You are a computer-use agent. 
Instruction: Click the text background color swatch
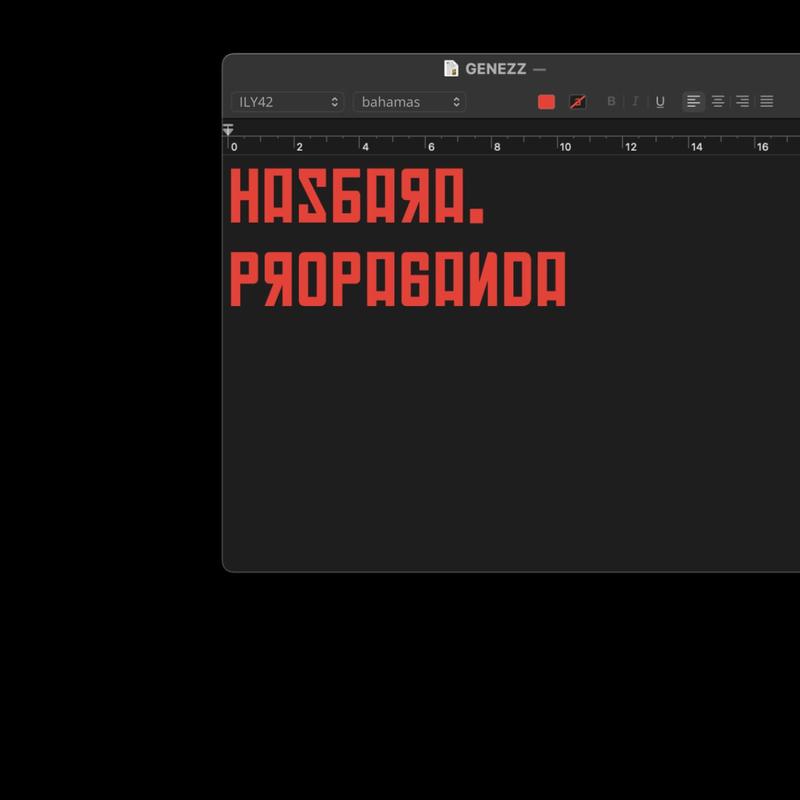tap(578, 102)
